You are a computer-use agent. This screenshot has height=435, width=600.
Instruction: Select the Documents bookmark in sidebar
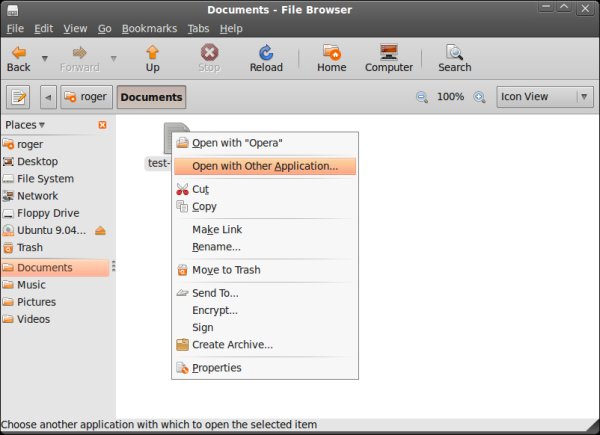(55, 267)
